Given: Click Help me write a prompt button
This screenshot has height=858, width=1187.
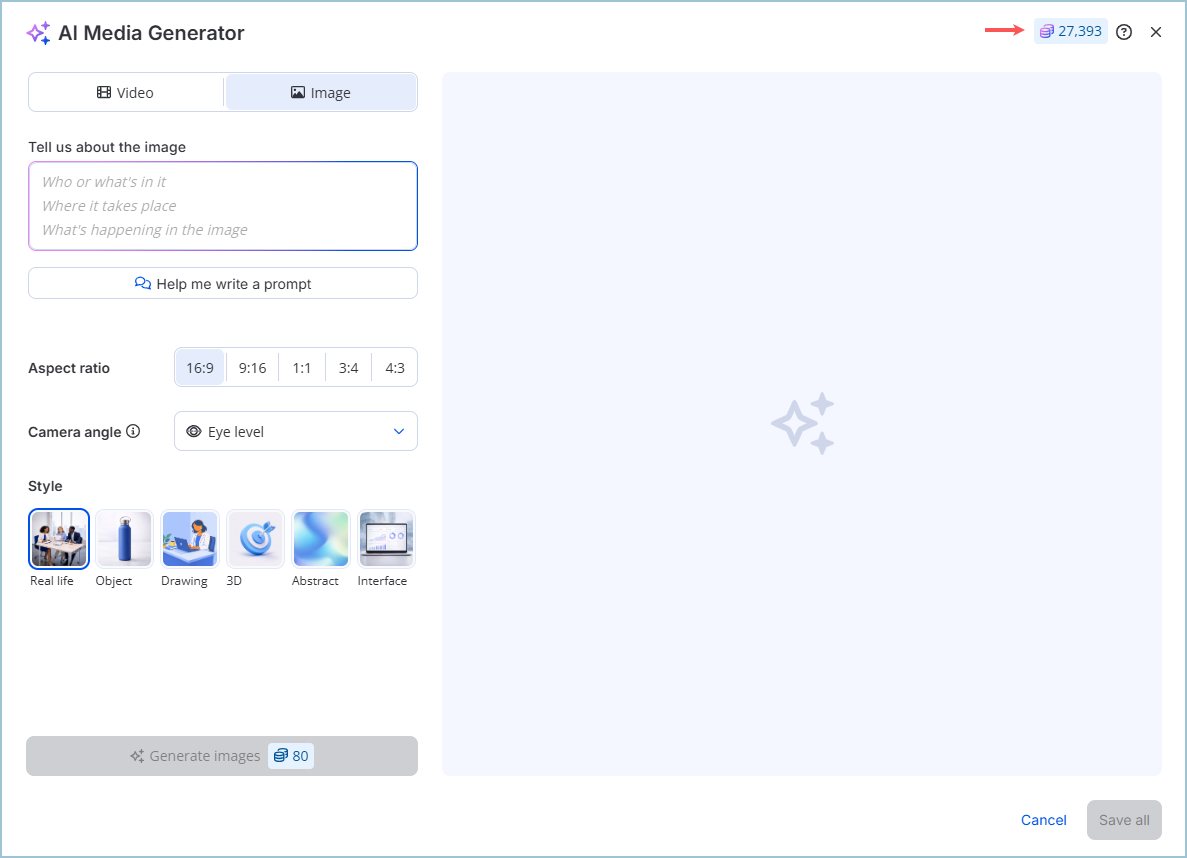Looking at the screenshot, I should (x=223, y=284).
